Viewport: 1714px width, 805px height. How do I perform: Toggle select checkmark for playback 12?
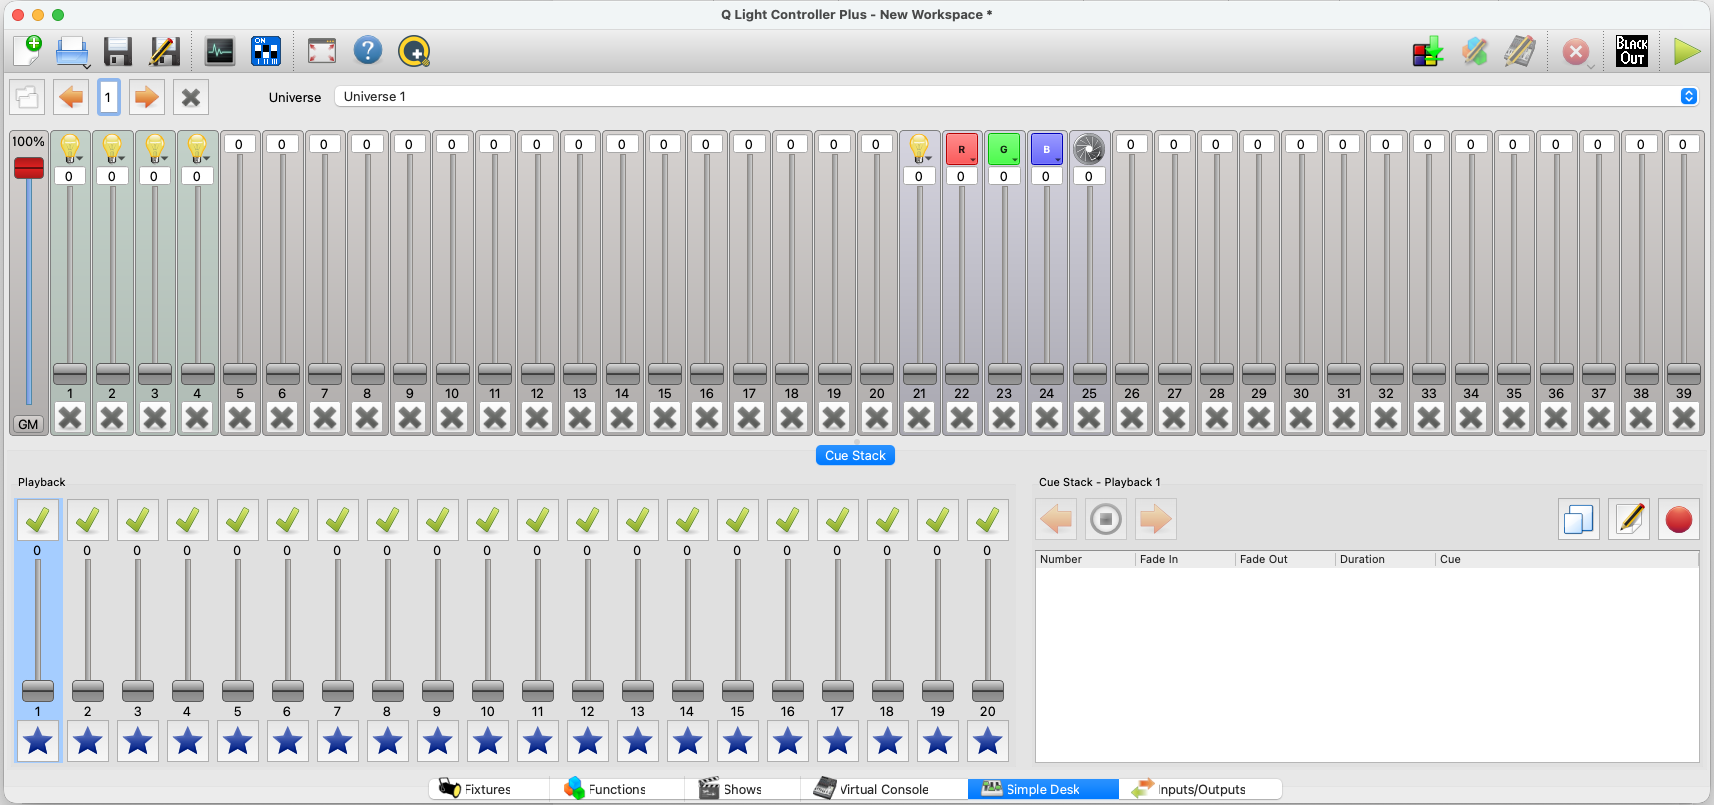tap(587, 520)
